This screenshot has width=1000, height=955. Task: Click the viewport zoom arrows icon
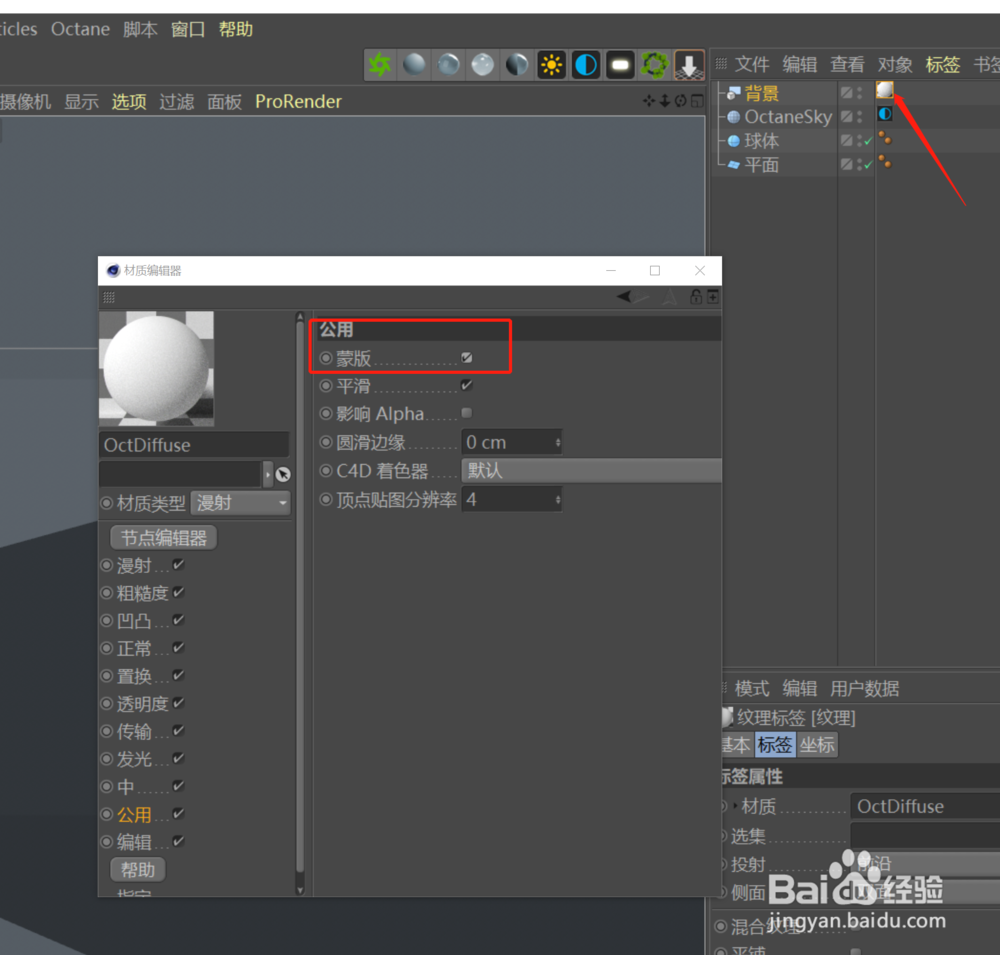point(665,101)
